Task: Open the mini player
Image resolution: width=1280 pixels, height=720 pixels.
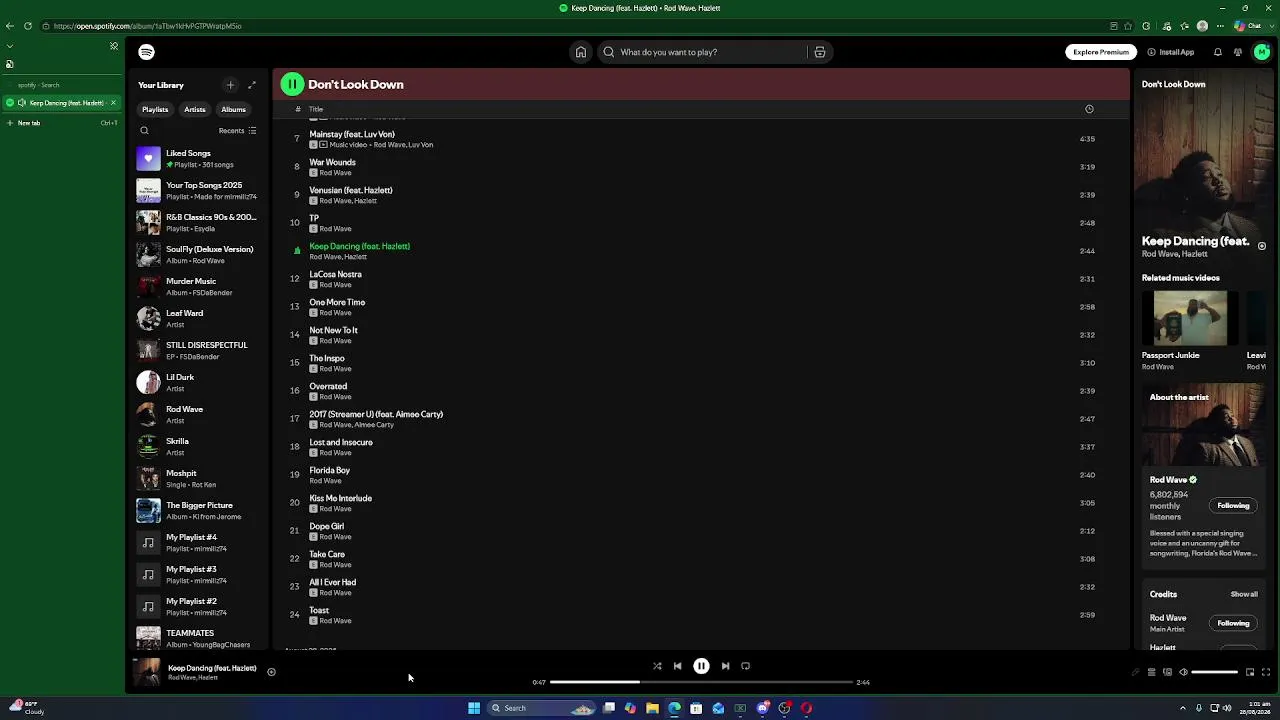Action: point(1249,672)
